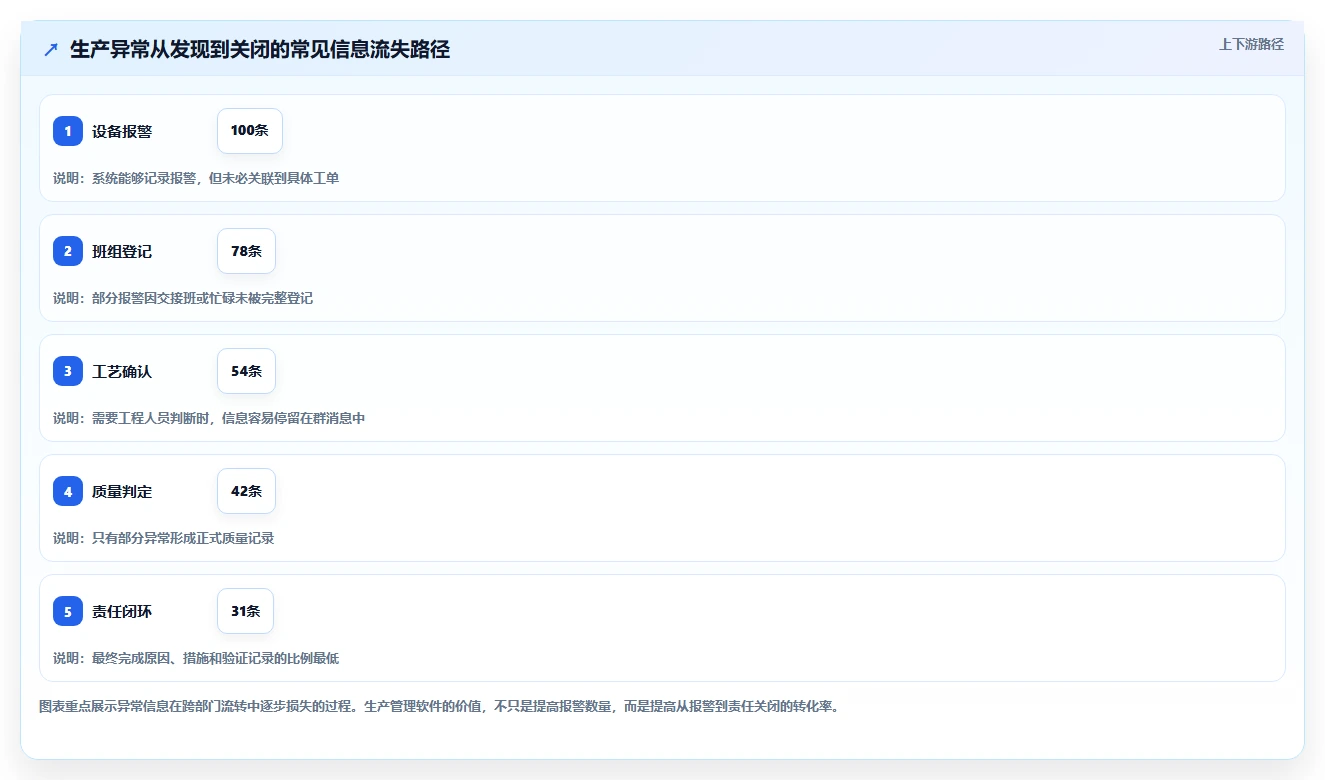
Task: Click the 54条 value pill
Action: (246, 371)
